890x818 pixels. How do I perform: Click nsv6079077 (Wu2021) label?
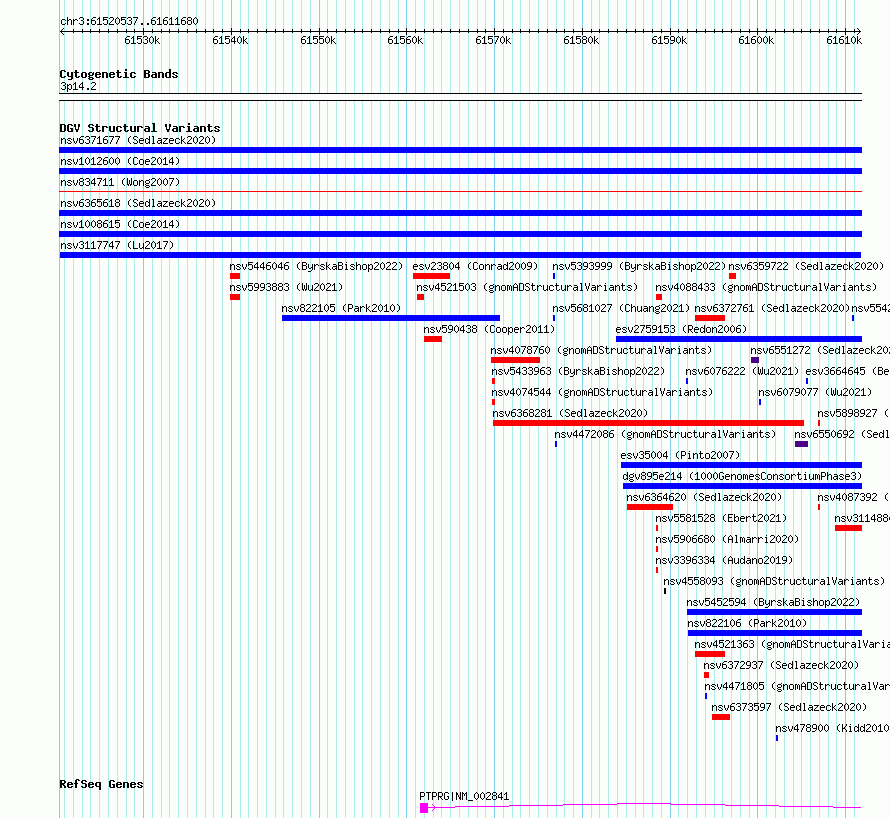(815, 392)
